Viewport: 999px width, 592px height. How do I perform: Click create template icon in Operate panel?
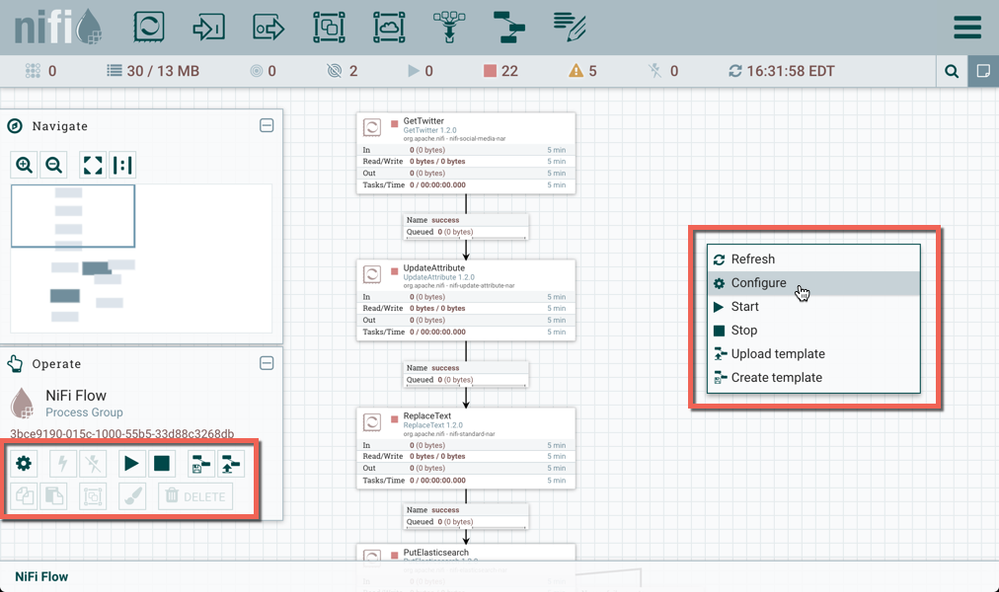coord(201,463)
